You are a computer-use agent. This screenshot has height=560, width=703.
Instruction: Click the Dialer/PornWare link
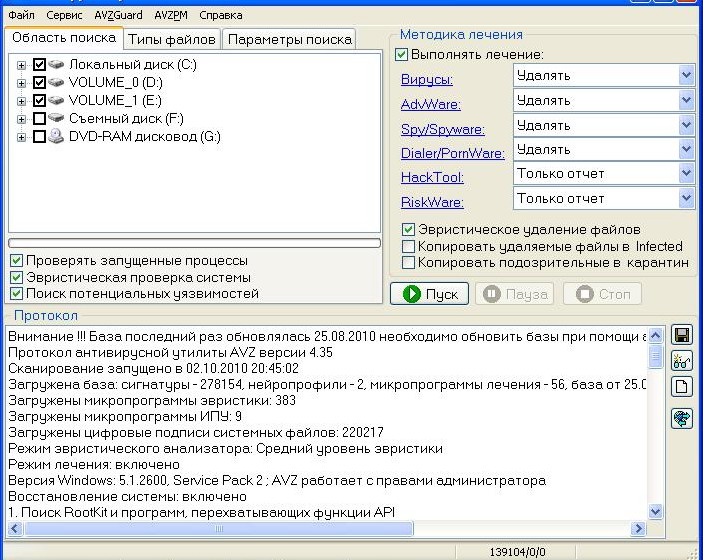coord(452,153)
